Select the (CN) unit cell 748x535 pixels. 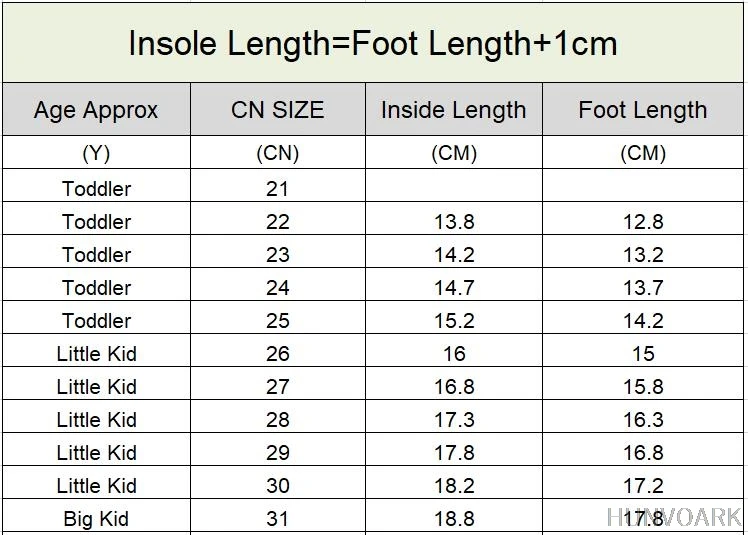pos(277,153)
